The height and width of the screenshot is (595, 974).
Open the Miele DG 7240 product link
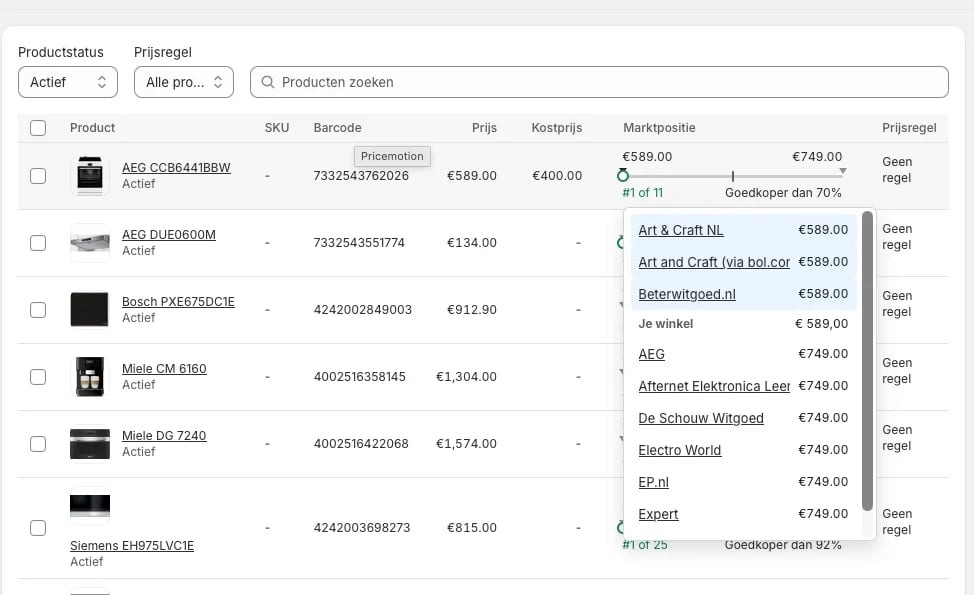164,436
